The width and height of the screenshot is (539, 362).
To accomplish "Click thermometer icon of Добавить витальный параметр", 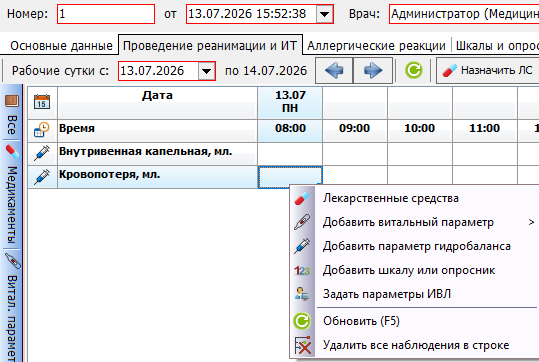I will [x=302, y=222].
